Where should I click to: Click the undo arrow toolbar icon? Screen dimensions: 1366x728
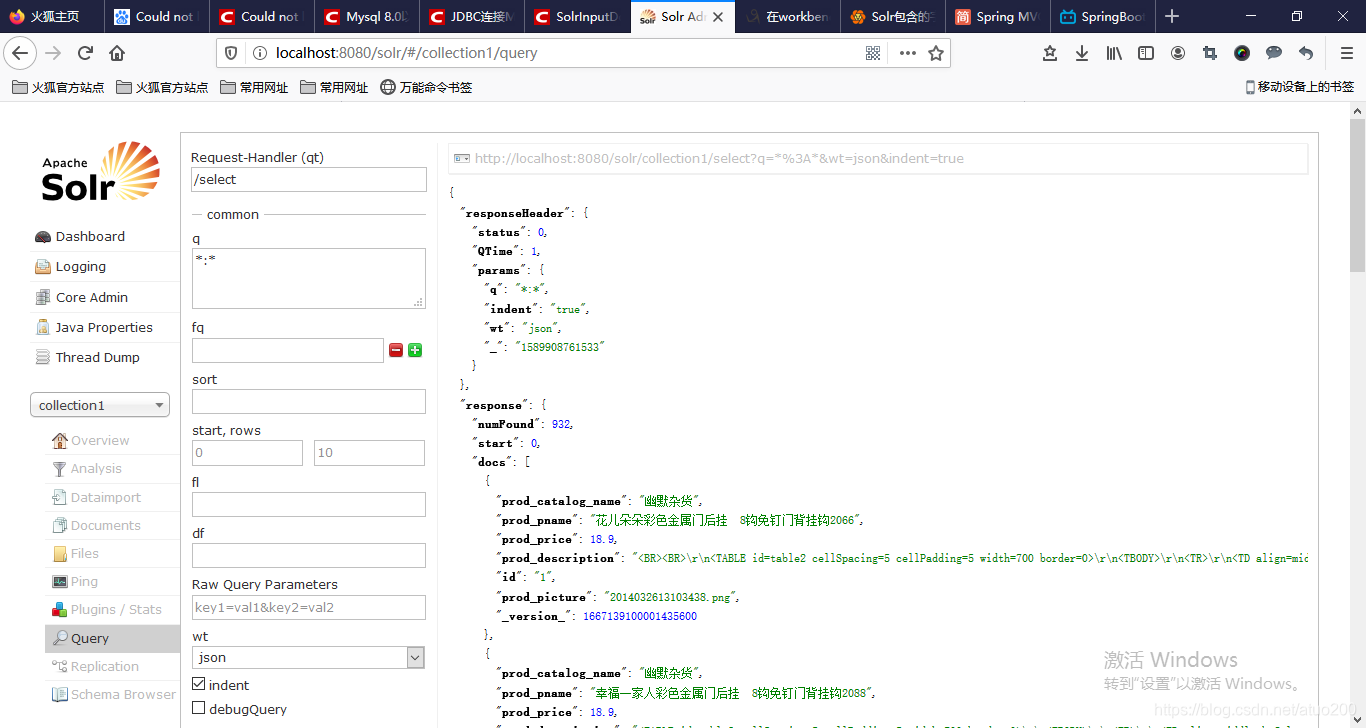coord(1306,53)
